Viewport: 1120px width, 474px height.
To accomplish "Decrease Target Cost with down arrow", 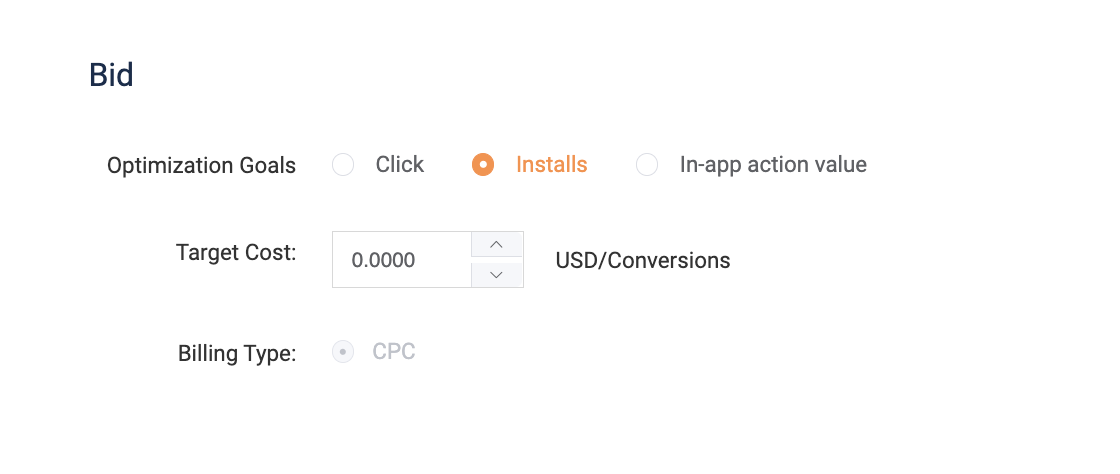I will click(497, 274).
